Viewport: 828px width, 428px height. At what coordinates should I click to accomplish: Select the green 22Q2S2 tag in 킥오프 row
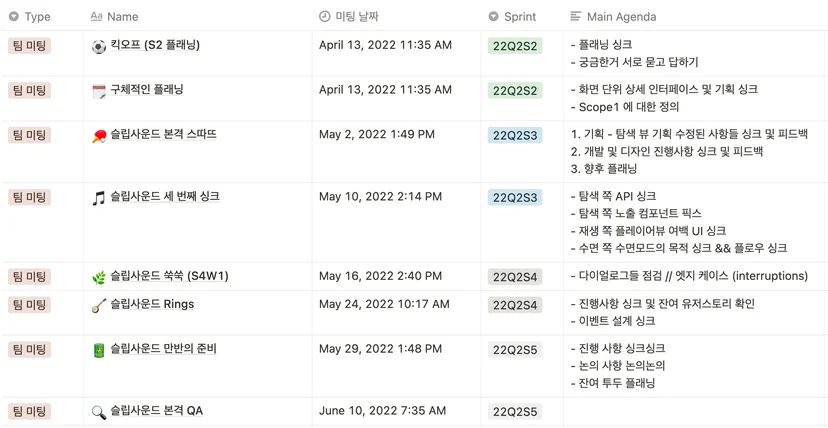515,46
